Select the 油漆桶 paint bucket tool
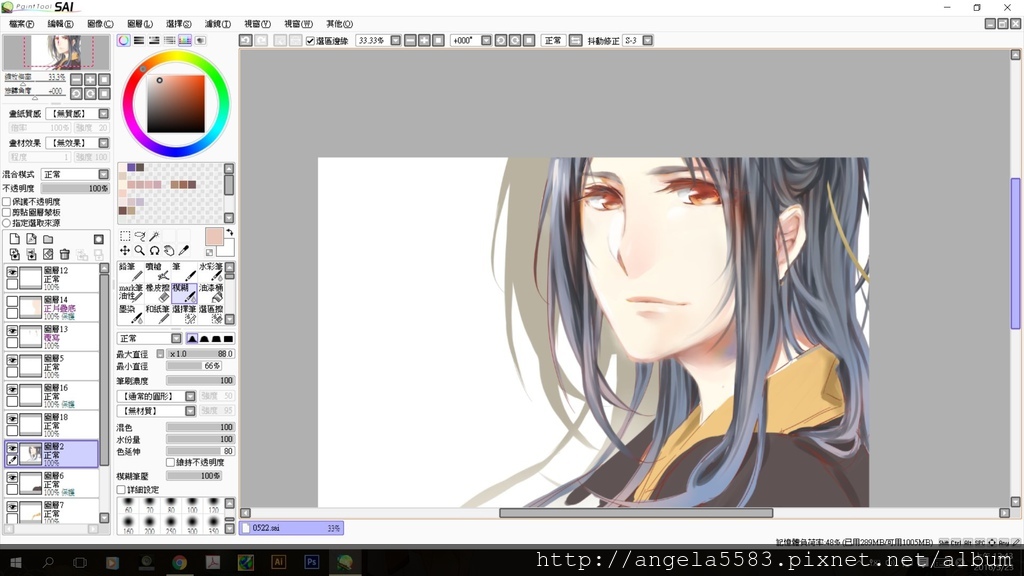This screenshot has height=576, width=1024. (211, 292)
